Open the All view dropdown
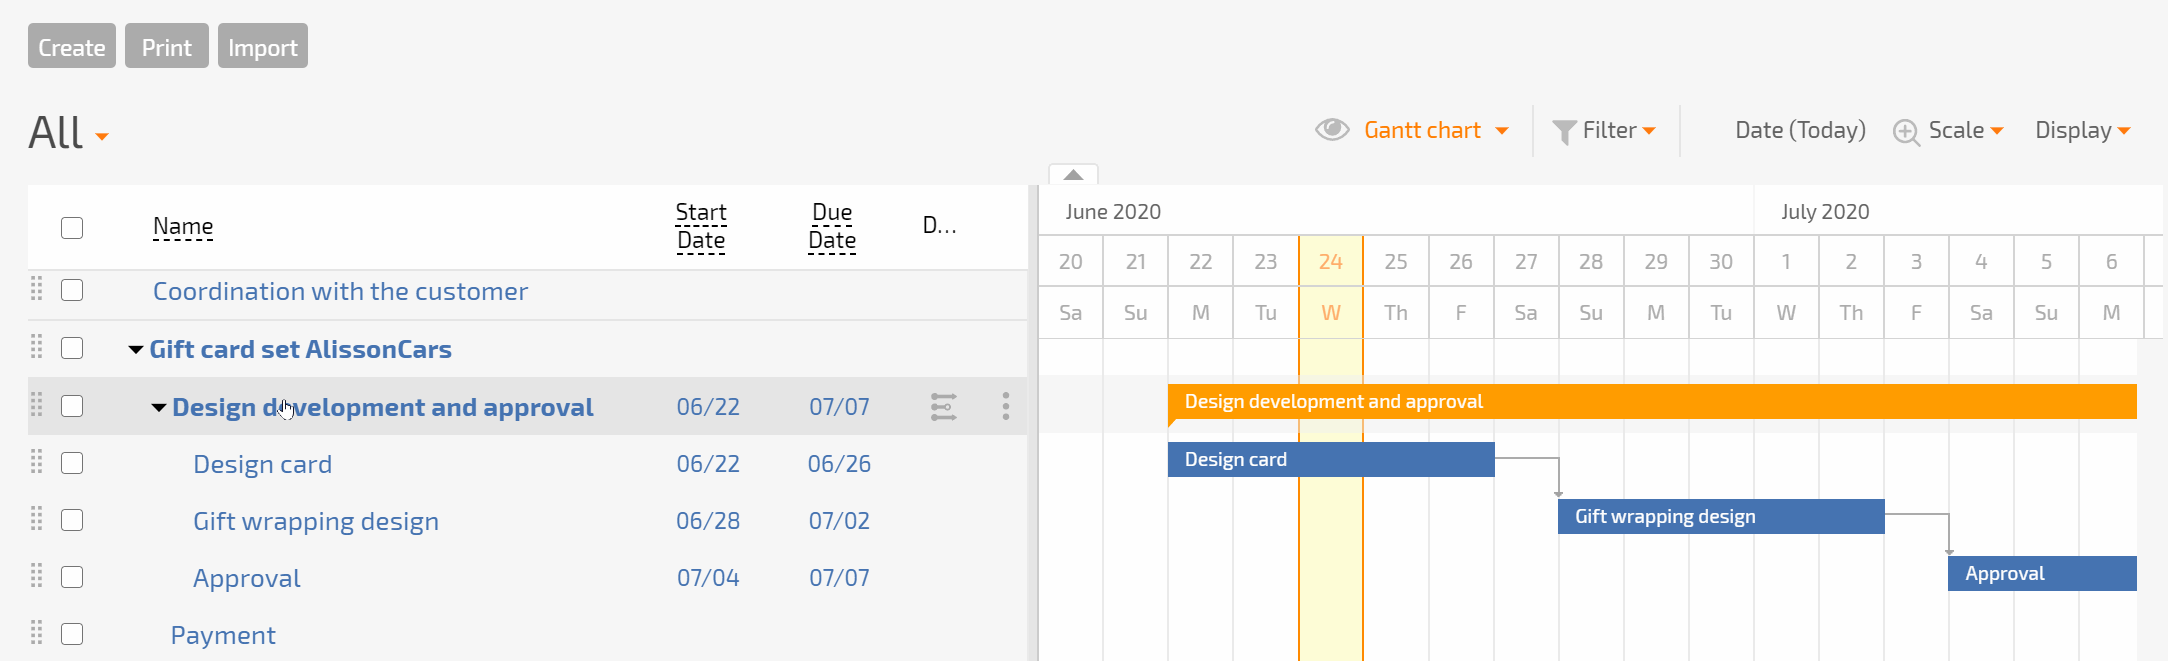The height and width of the screenshot is (661, 2168). click(x=68, y=133)
